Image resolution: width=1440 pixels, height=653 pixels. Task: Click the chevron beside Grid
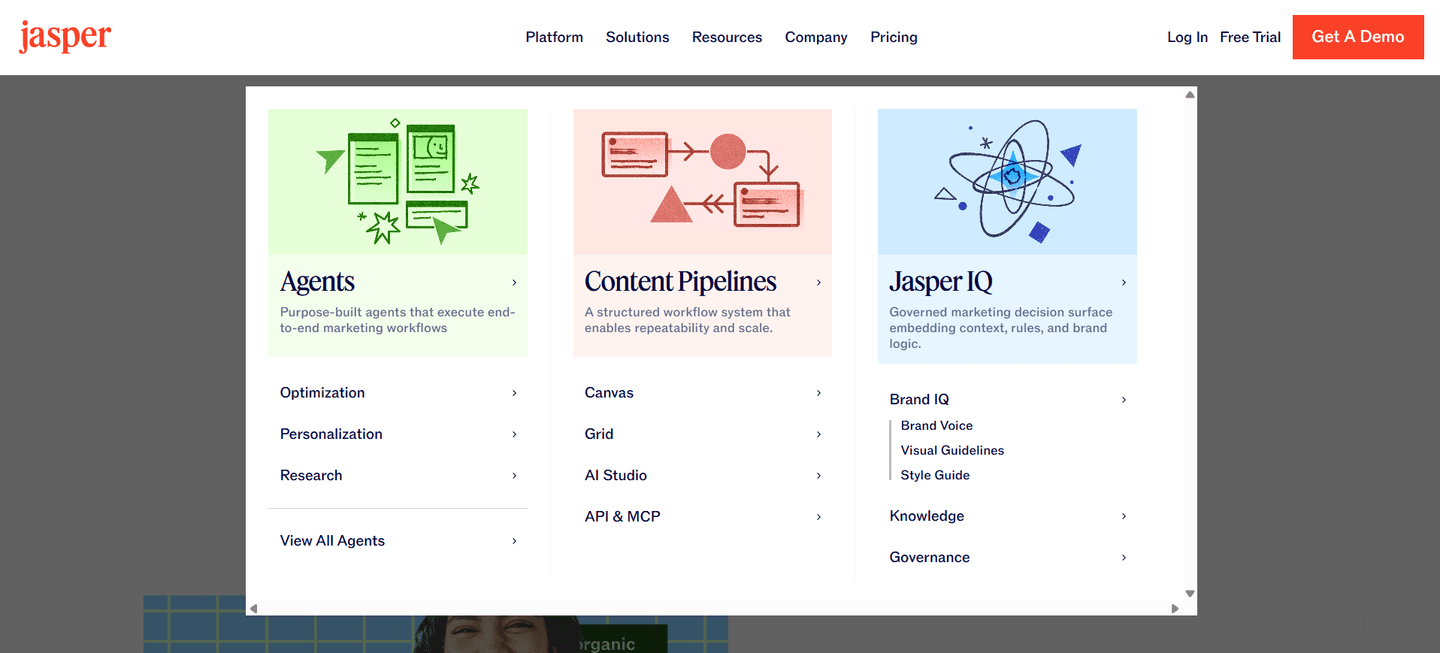coord(818,434)
